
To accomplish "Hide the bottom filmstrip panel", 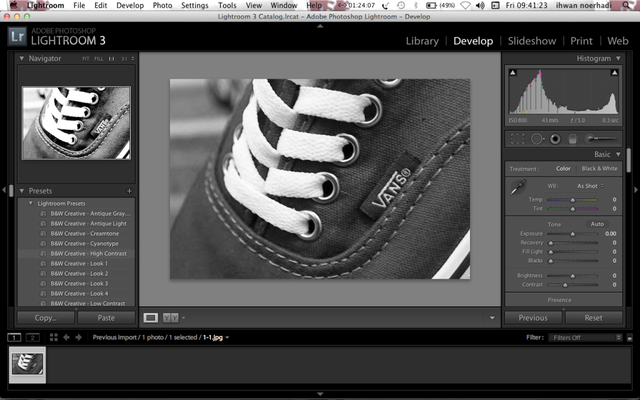I will (x=320, y=394).
